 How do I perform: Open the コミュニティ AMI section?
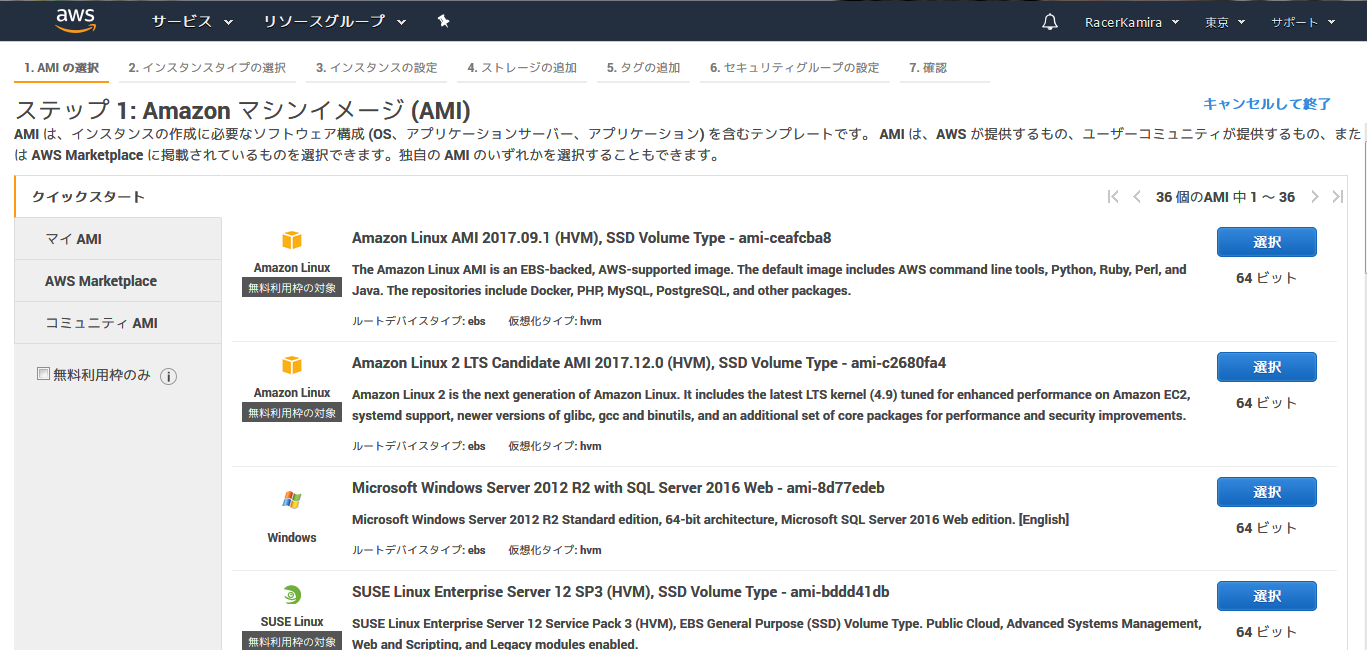point(118,323)
